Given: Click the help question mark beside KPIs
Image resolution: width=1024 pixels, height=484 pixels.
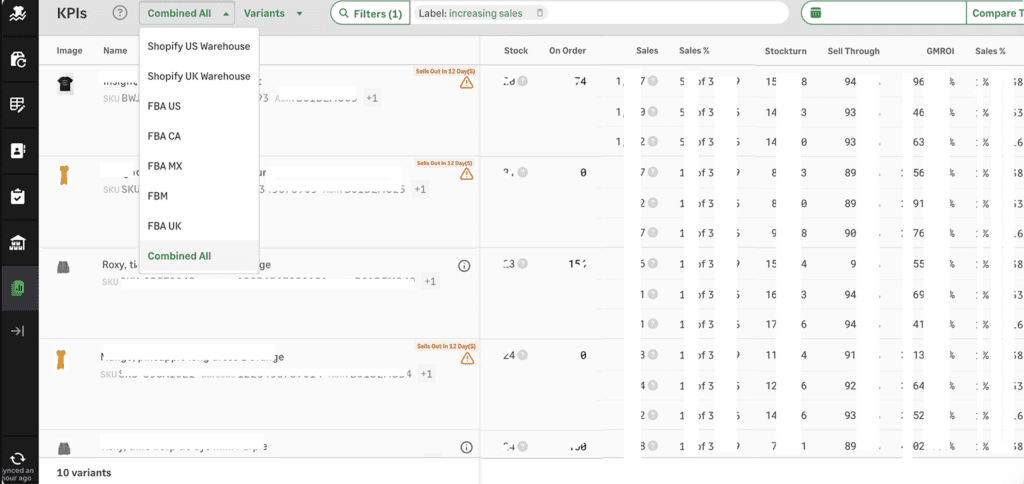Looking at the screenshot, I should [120, 12].
